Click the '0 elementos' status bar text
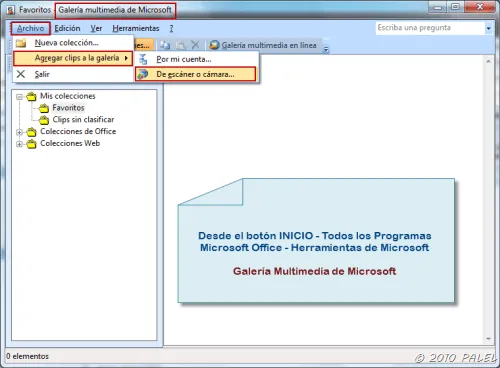 coord(27,356)
